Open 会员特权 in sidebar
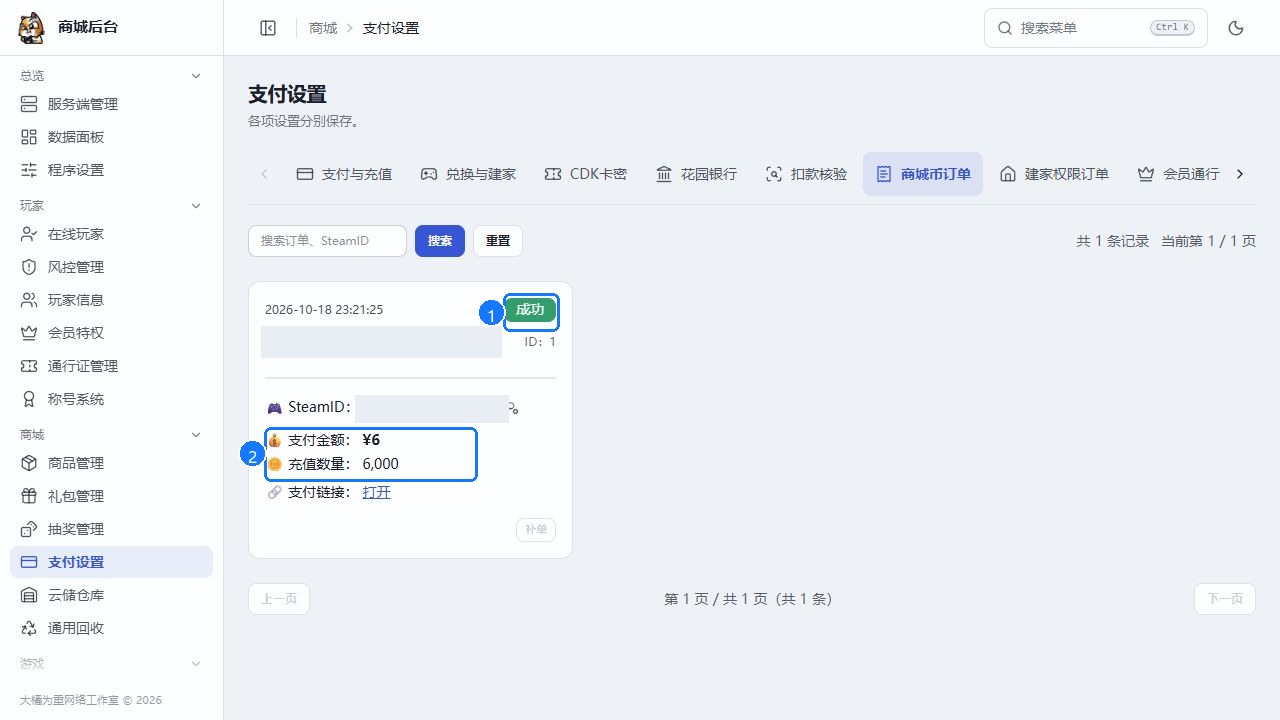This screenshot has width=1280, height=720. (111, 333)
